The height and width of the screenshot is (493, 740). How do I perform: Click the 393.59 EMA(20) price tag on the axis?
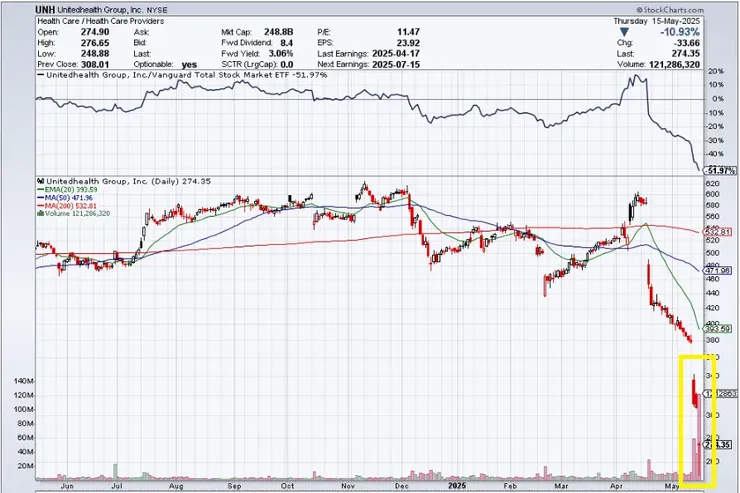click(717, 328)
